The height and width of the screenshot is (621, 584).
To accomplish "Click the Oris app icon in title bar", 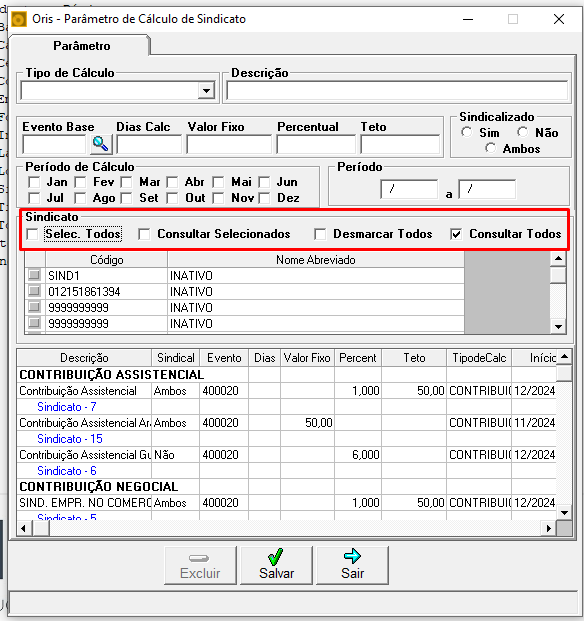I will pos(19,19).
